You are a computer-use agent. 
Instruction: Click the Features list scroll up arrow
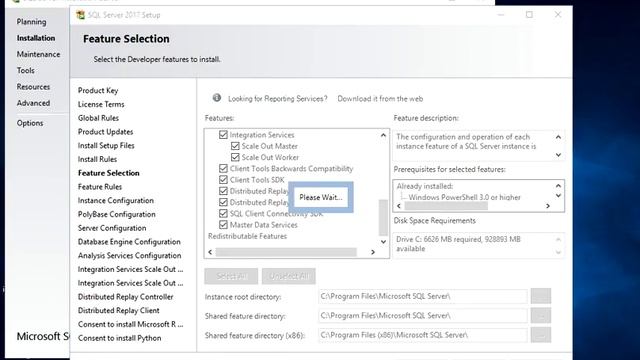383,135
